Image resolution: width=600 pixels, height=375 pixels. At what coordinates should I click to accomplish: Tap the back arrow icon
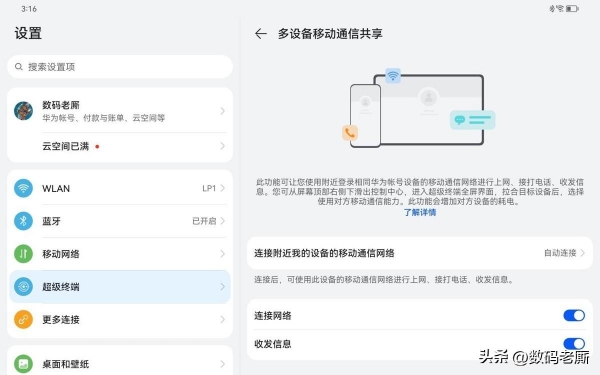[261, 34]
